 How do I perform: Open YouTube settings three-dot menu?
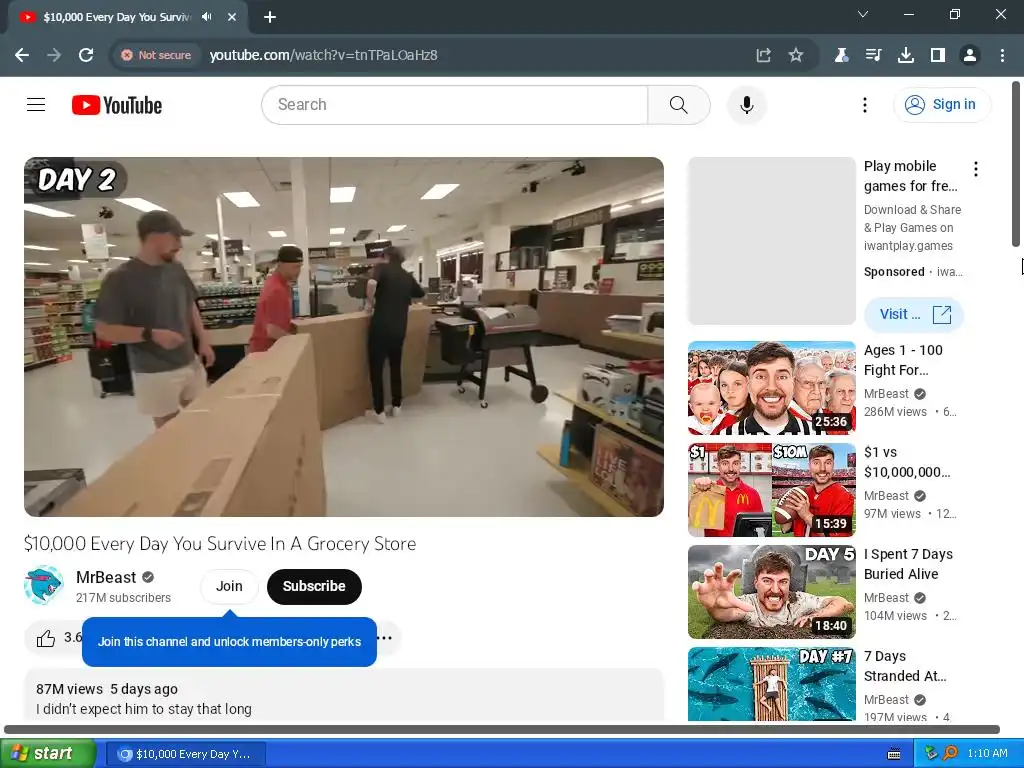865,104
